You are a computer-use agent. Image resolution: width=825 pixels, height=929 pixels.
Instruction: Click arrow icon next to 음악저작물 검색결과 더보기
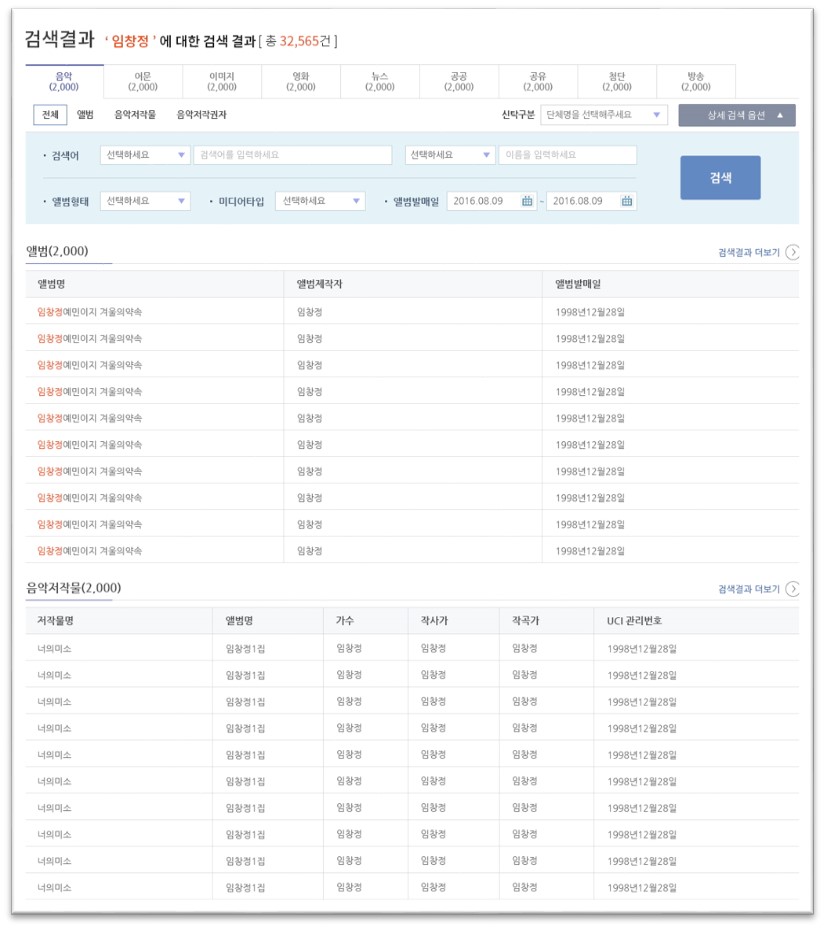[792, 589]
